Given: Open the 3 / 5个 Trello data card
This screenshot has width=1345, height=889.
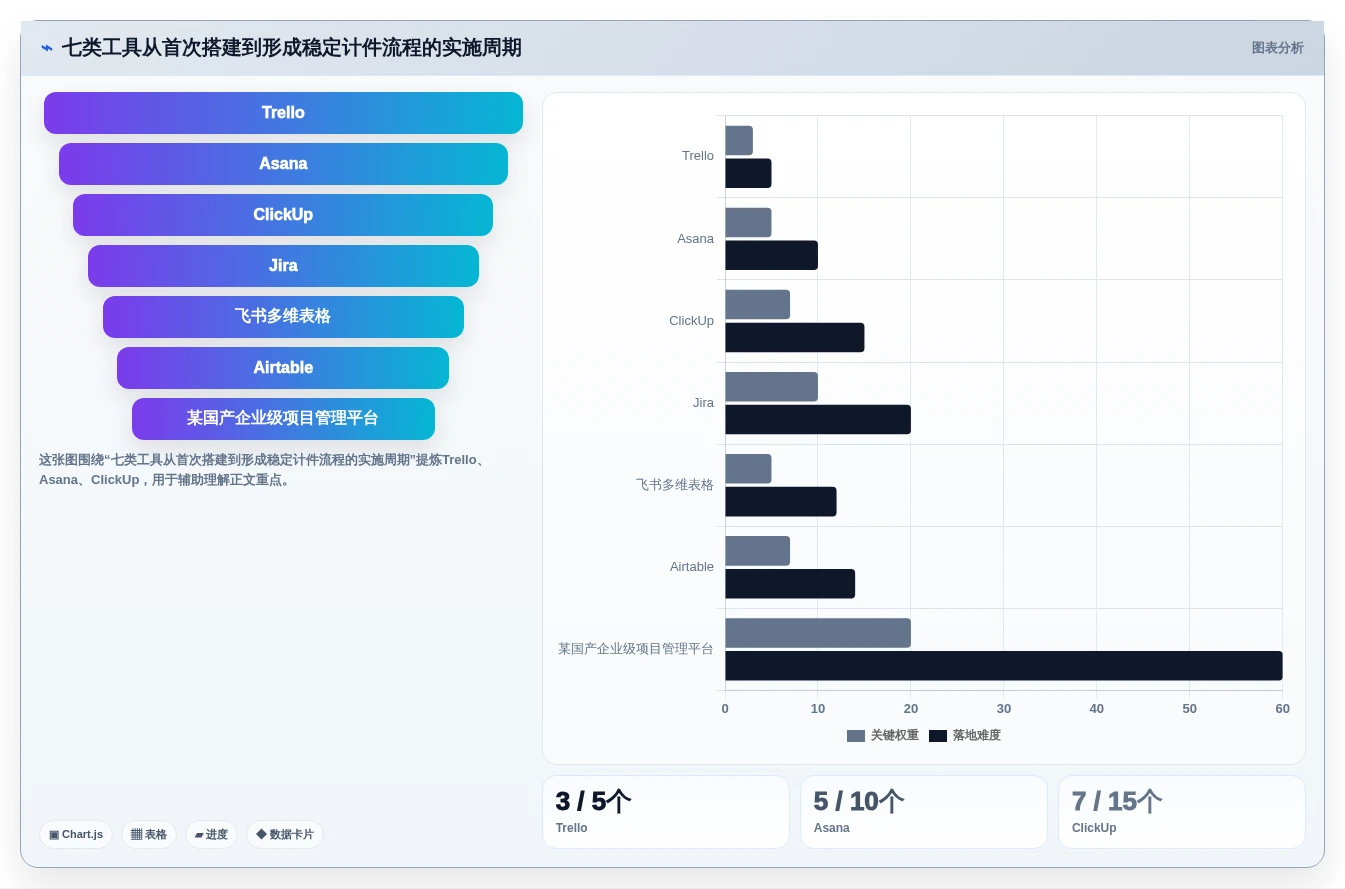Looking at the screenshot, I should 666,812.
